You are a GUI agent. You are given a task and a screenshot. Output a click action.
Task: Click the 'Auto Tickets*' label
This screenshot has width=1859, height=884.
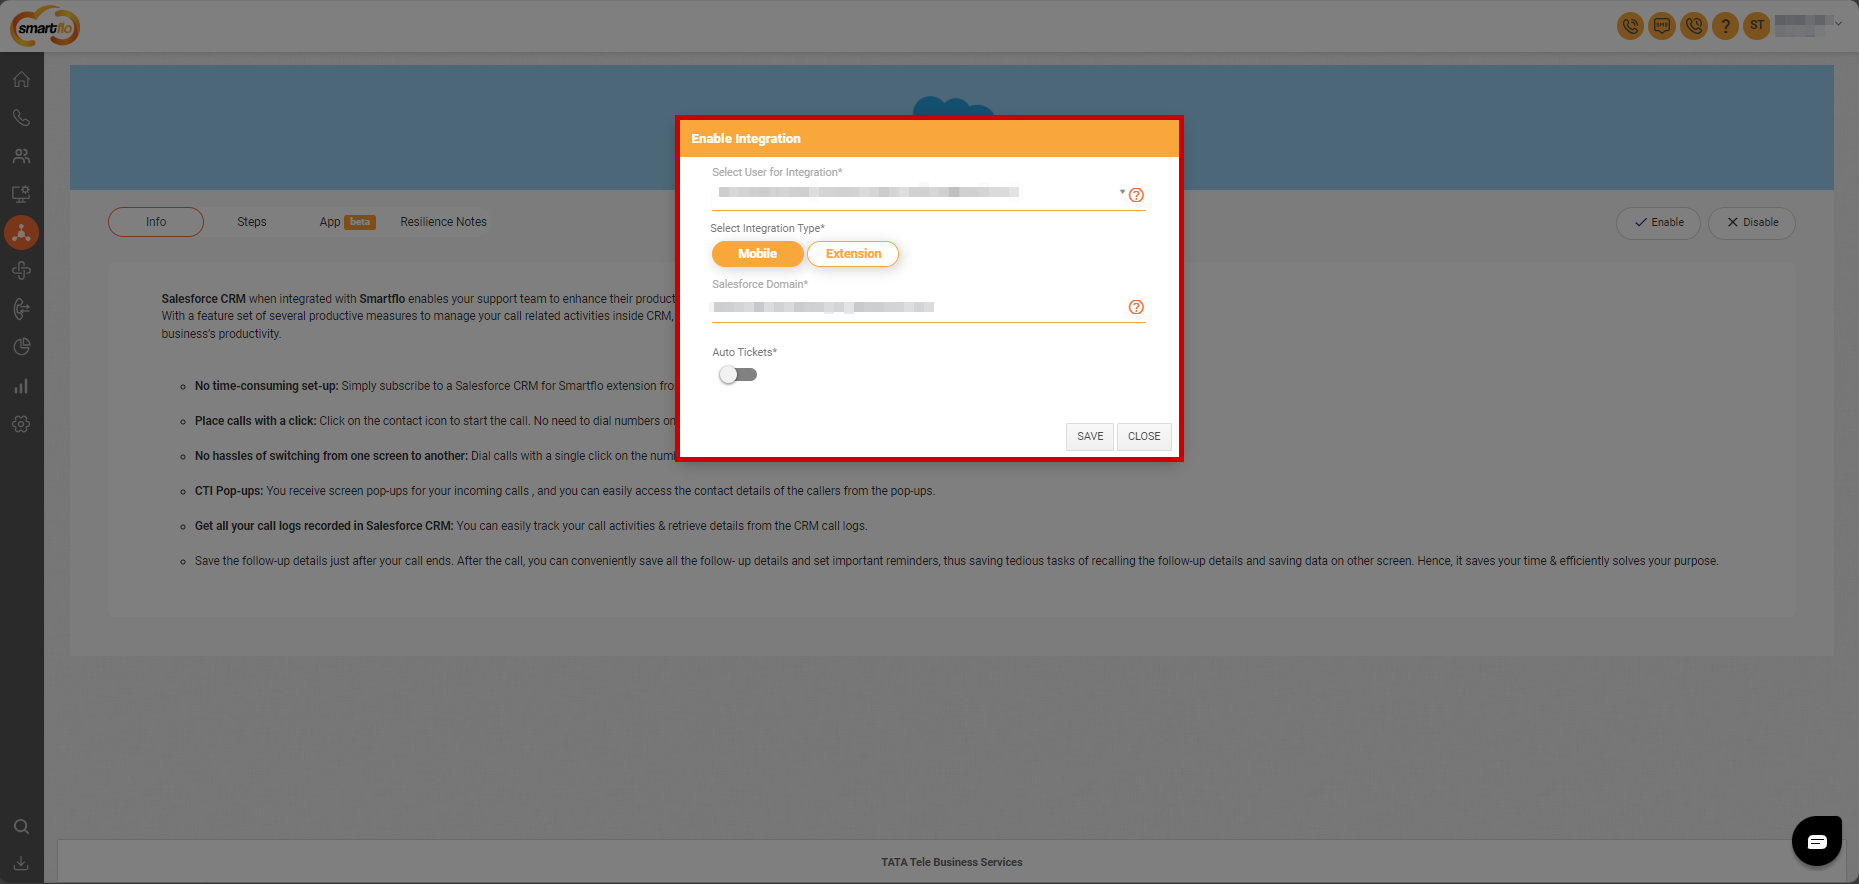pyautogui.click(x=745, y=352)
